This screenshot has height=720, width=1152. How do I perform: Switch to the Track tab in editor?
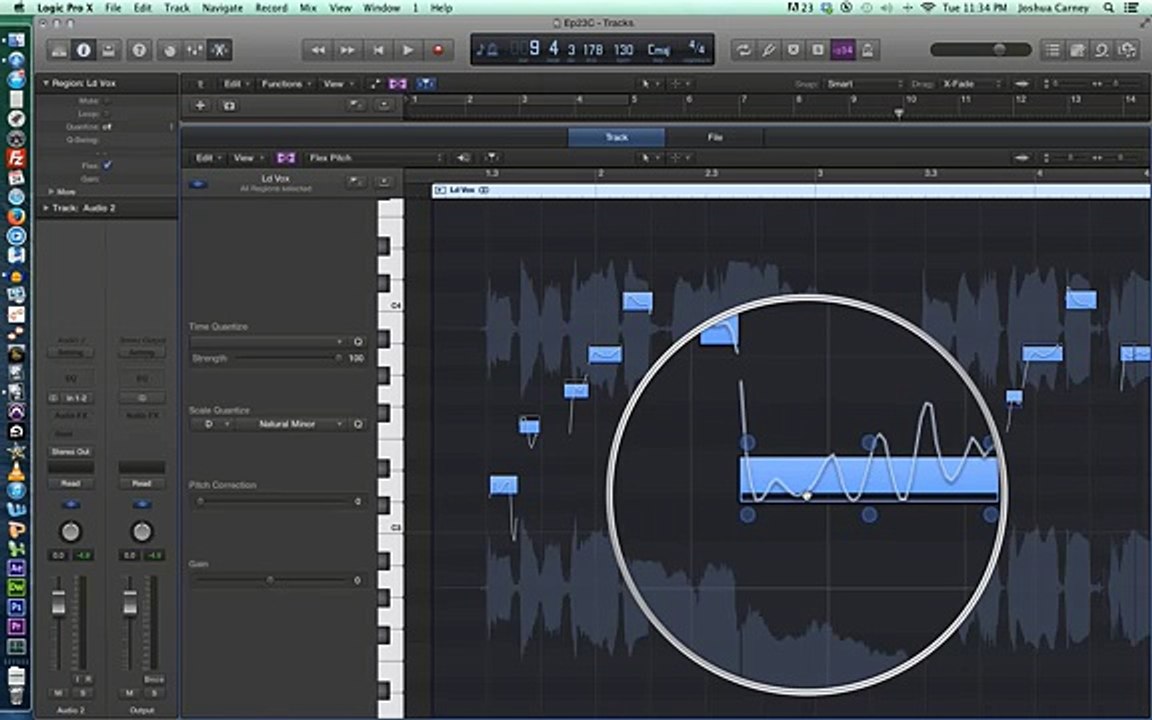click(x=616, y=137)
